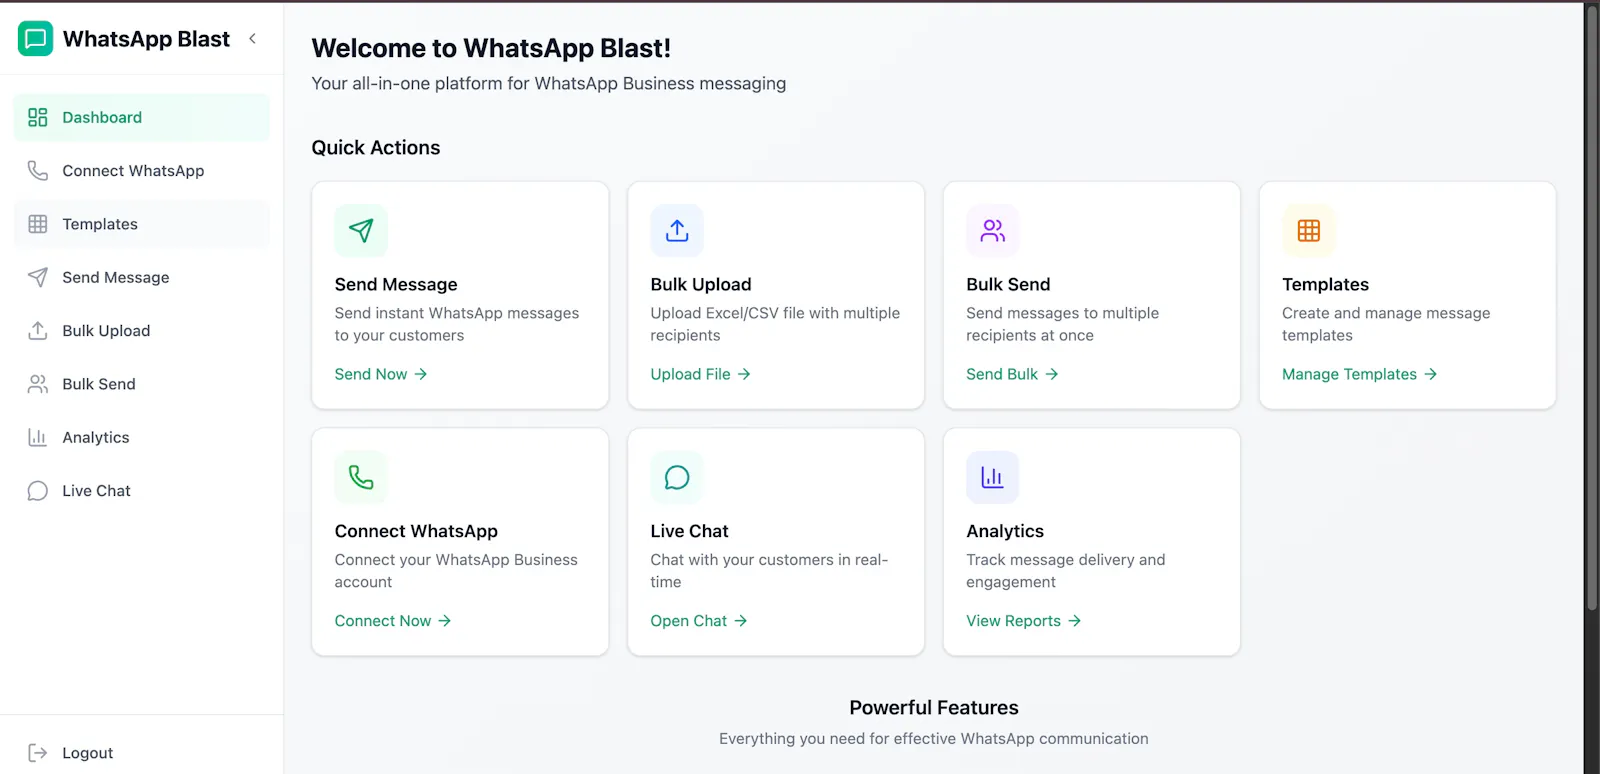Click the upload icon beside Bulk Upload in sidebar
Image resolution: width=1600 pixels, height=774 pixels.
[38, 331]
